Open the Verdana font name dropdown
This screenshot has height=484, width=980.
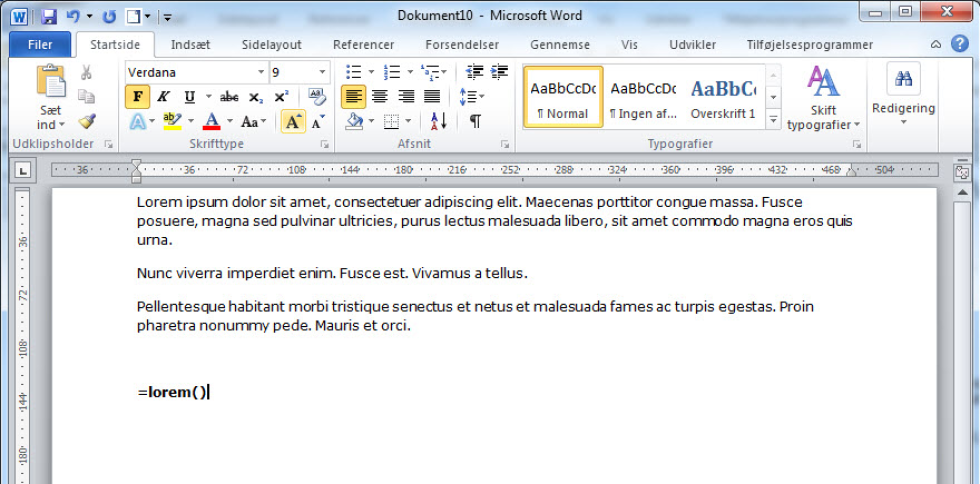[x=262, y=72]
